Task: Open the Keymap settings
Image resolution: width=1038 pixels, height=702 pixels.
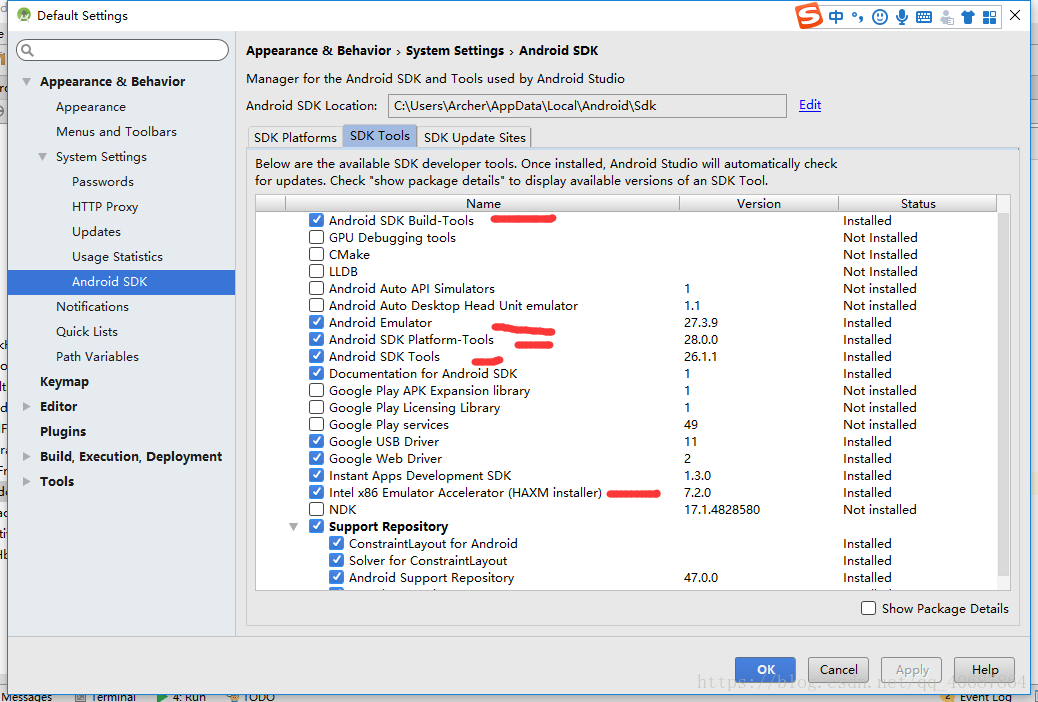Action: pos(64,381)
